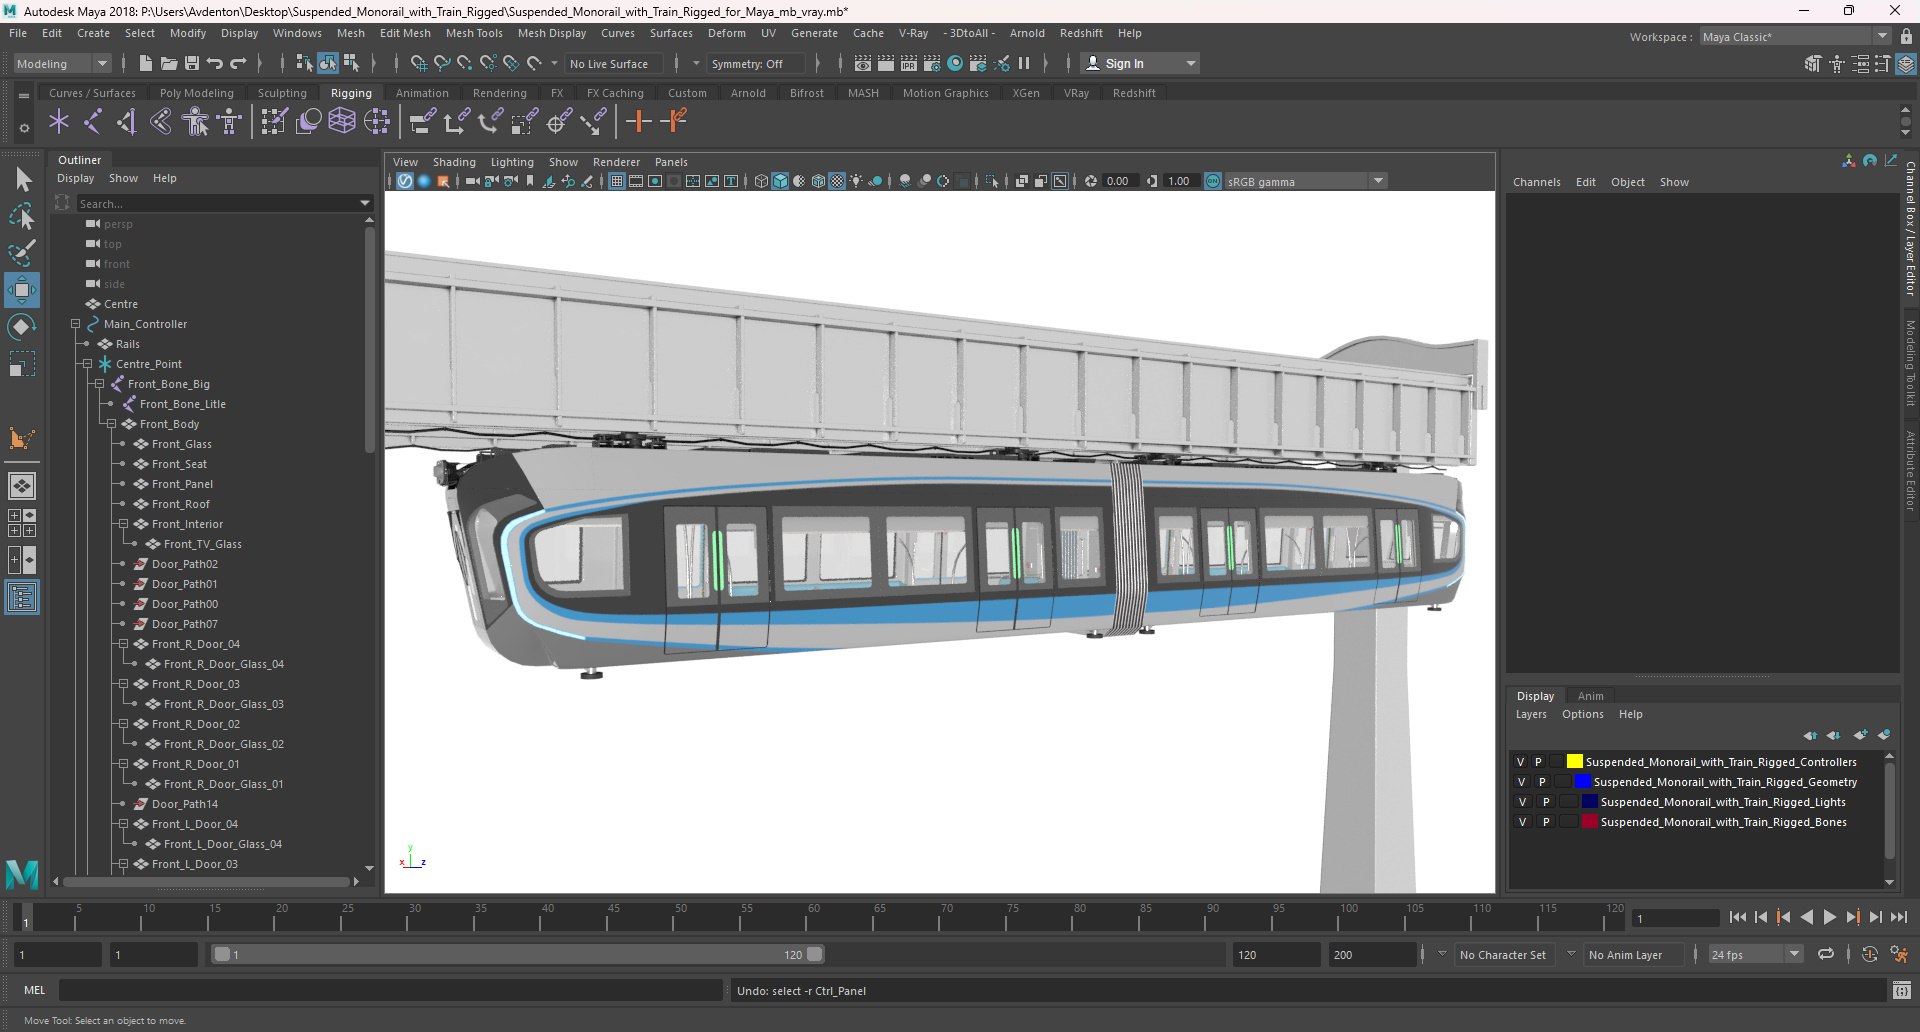Toggle visibility V of Geometry layer
Screen dimensions: 1920x1032
[x=1521, y=782]
